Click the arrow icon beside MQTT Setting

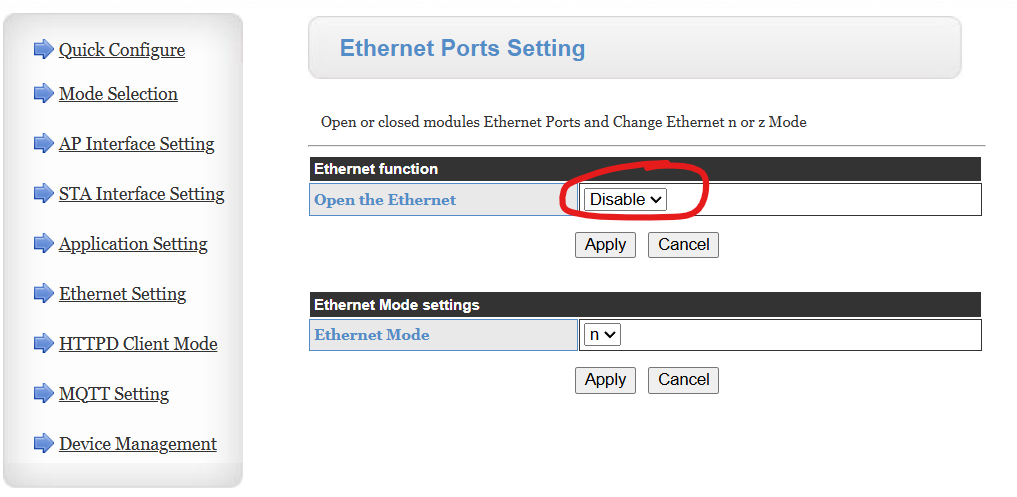click(x=43, y=393)
